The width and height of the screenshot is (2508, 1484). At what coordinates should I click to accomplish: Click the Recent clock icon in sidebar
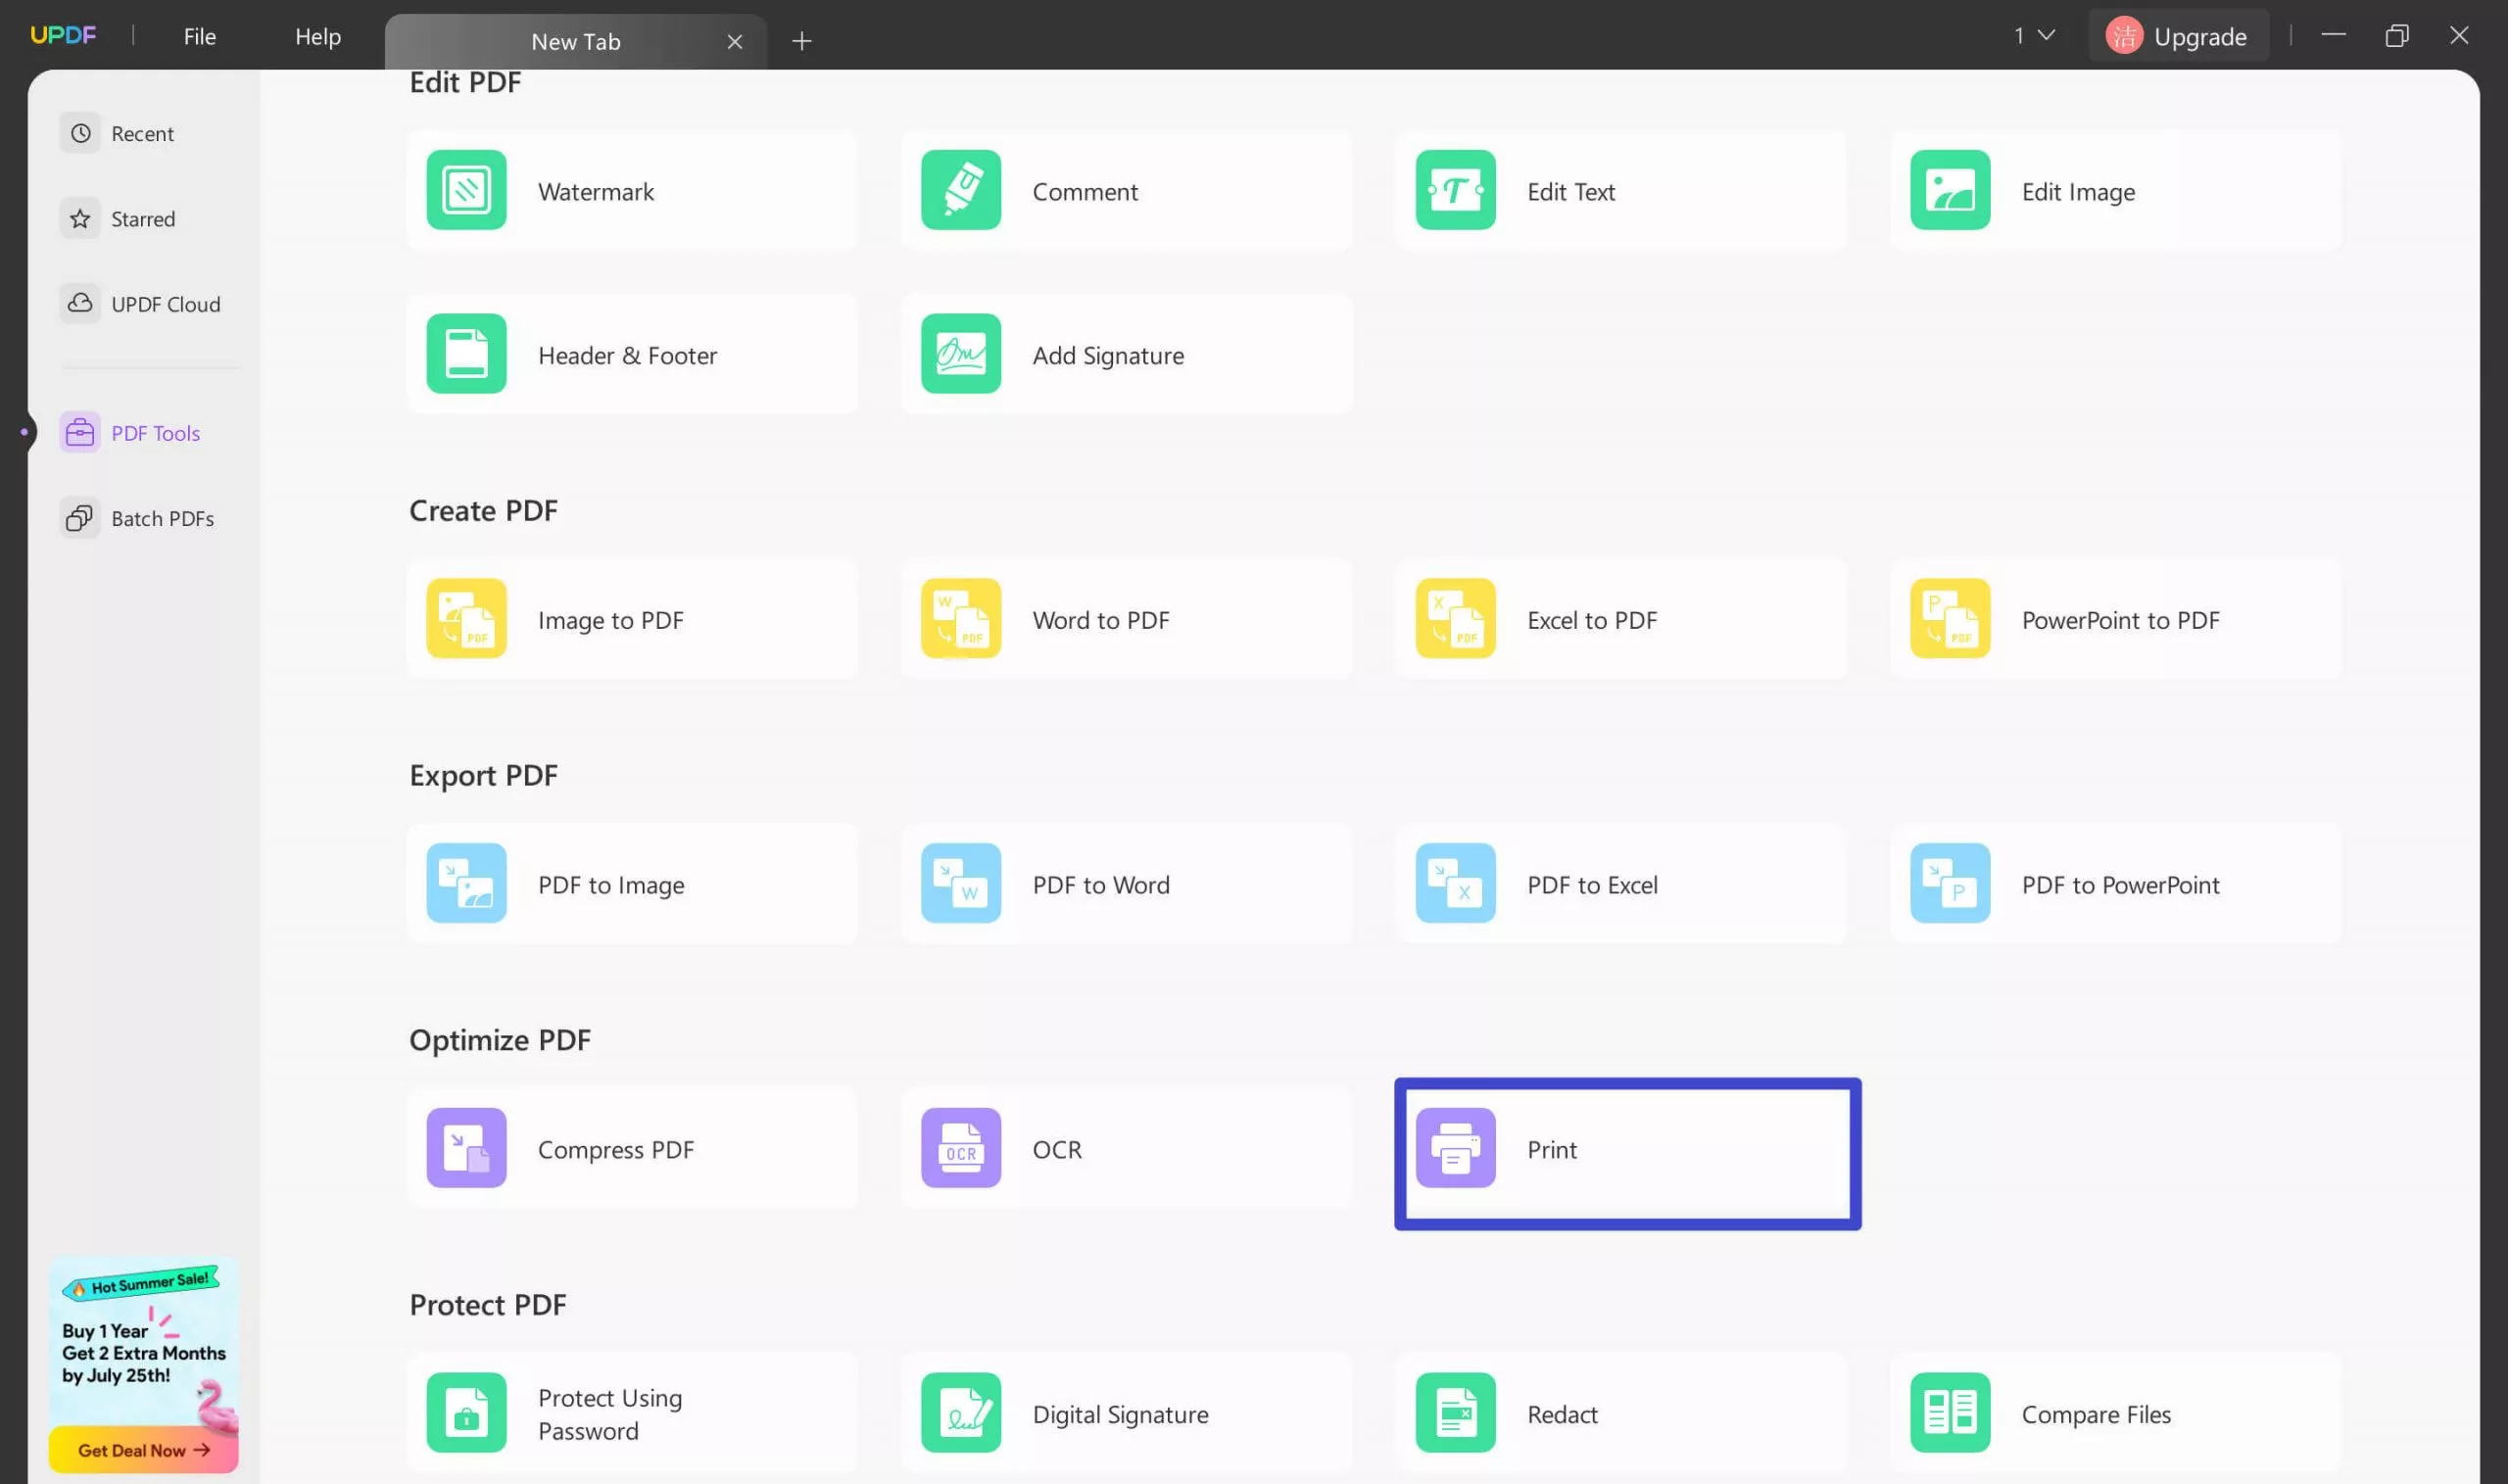point(80,133)
